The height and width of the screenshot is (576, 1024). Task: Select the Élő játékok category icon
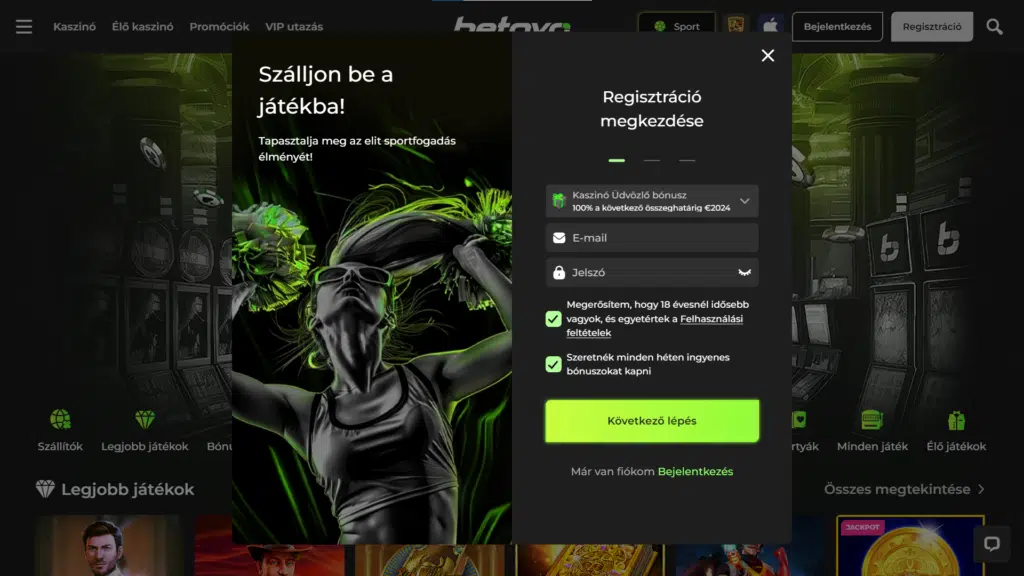tap(956, 419)
